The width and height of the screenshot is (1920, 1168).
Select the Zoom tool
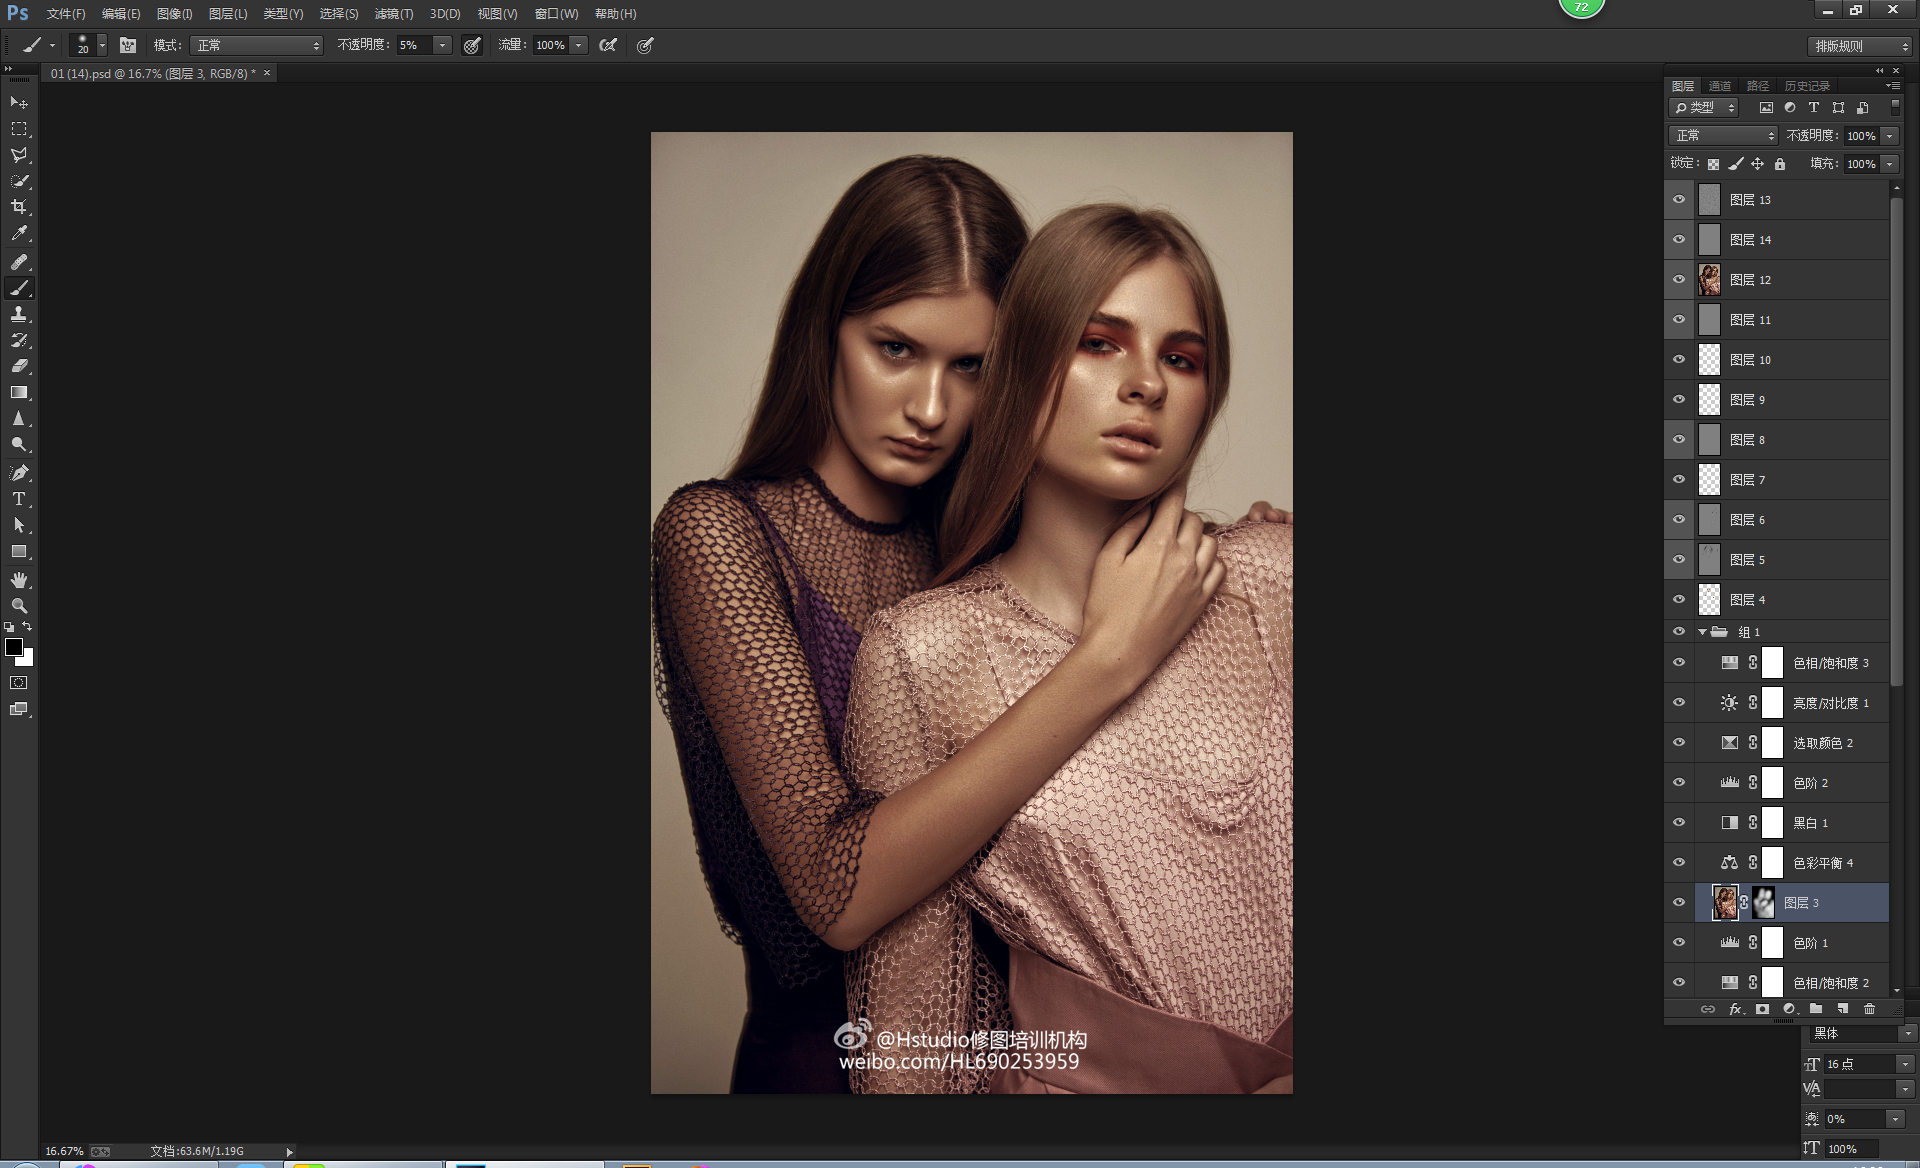pos(19,606)
